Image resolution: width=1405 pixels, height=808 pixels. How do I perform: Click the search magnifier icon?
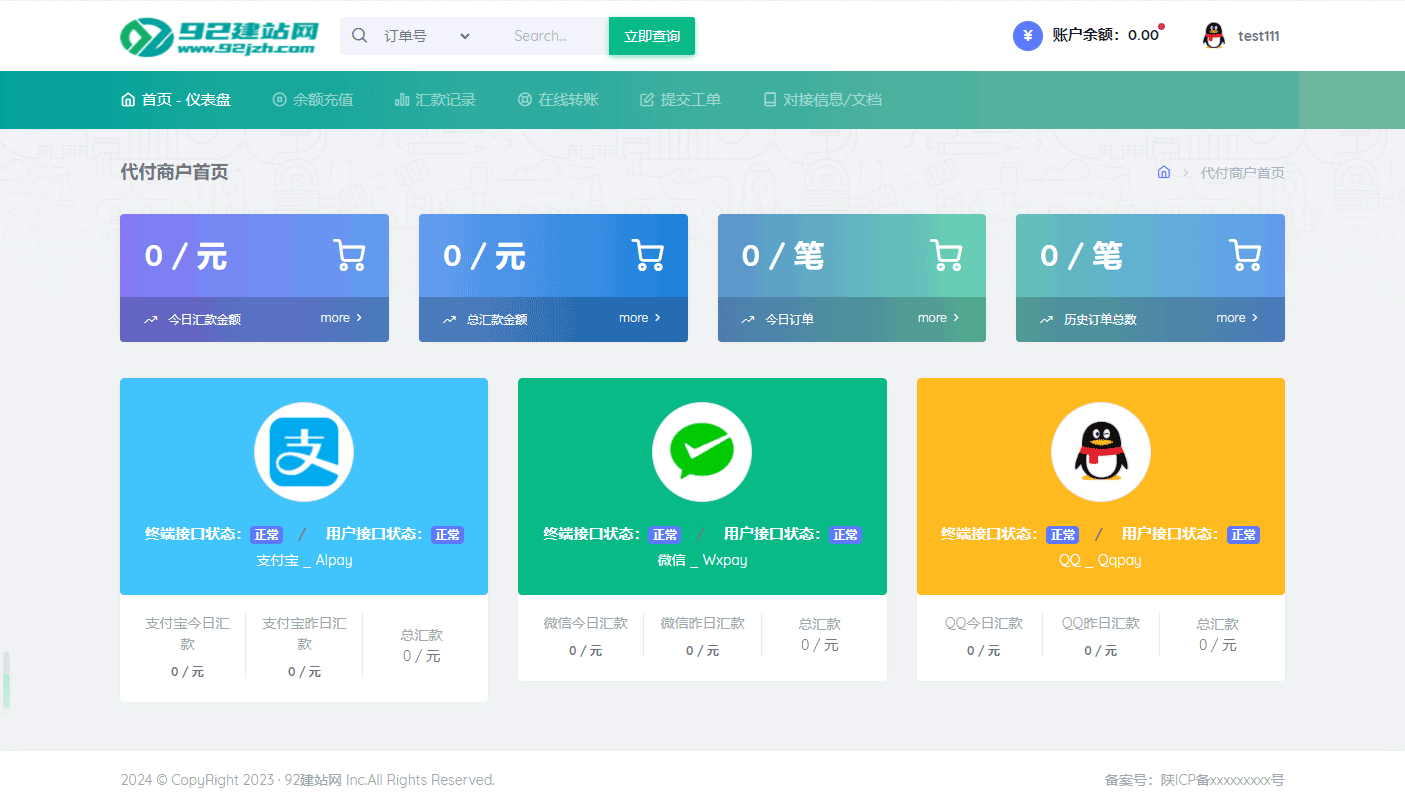(360, 36)
